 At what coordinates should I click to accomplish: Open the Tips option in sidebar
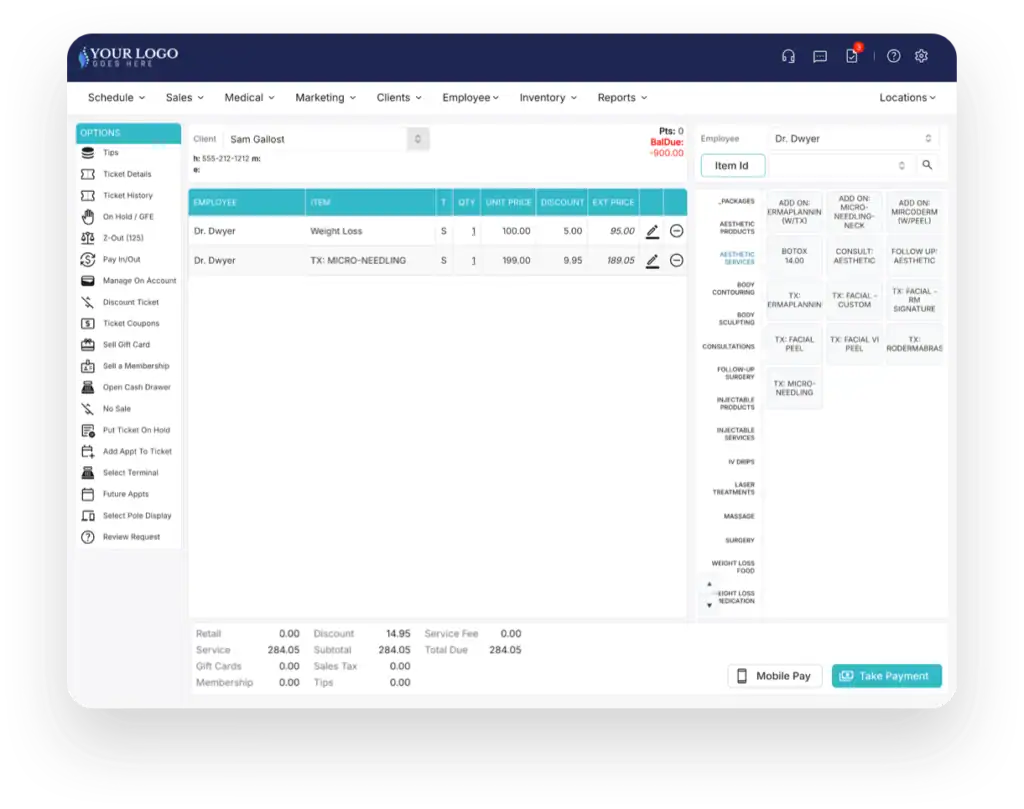pos(111,153)
